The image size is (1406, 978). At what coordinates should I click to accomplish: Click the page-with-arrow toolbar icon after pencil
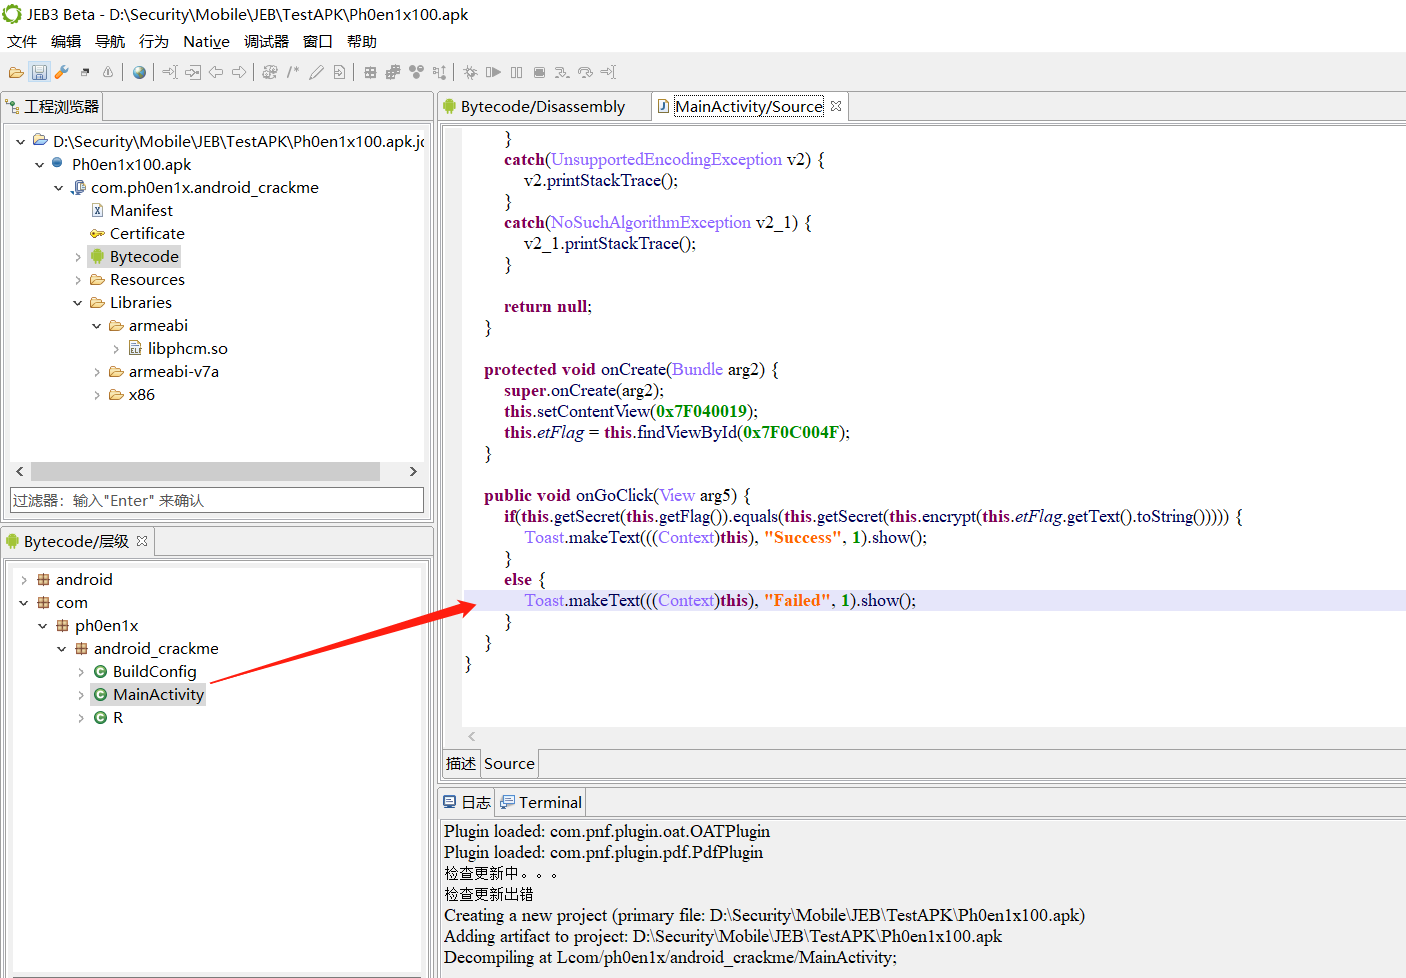339,72
